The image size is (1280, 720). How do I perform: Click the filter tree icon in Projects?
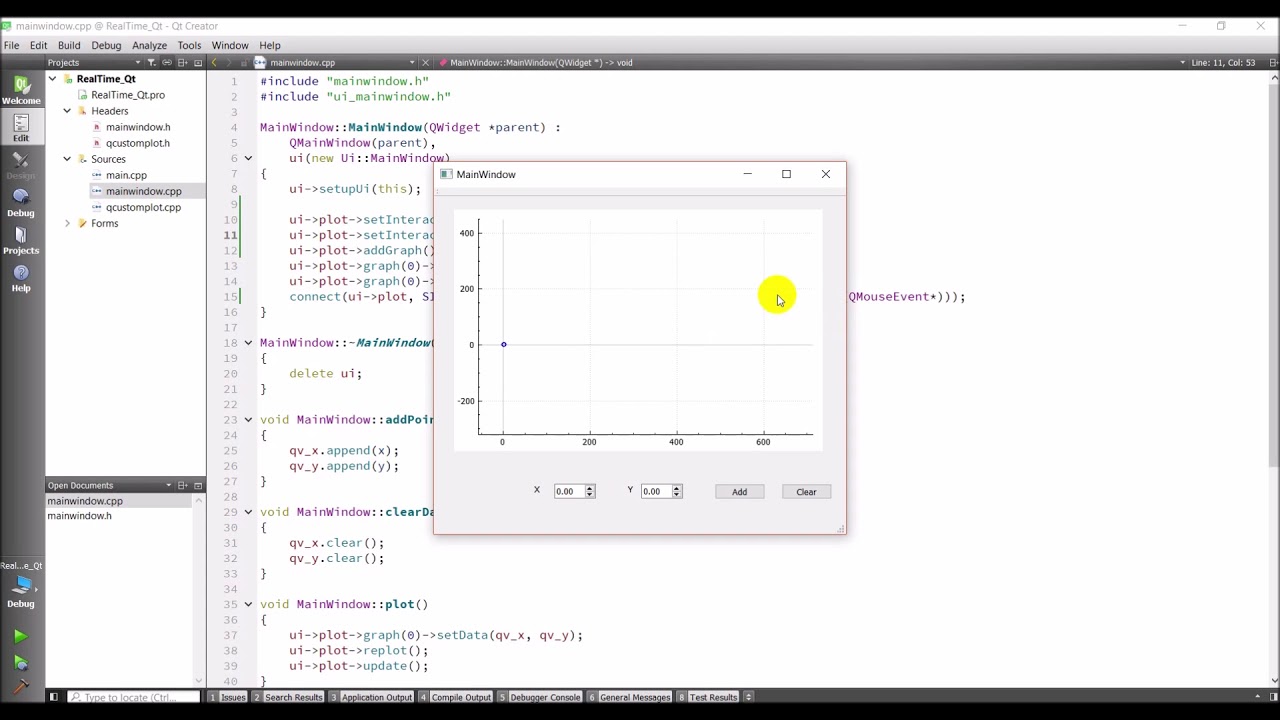tap(152, 62)
